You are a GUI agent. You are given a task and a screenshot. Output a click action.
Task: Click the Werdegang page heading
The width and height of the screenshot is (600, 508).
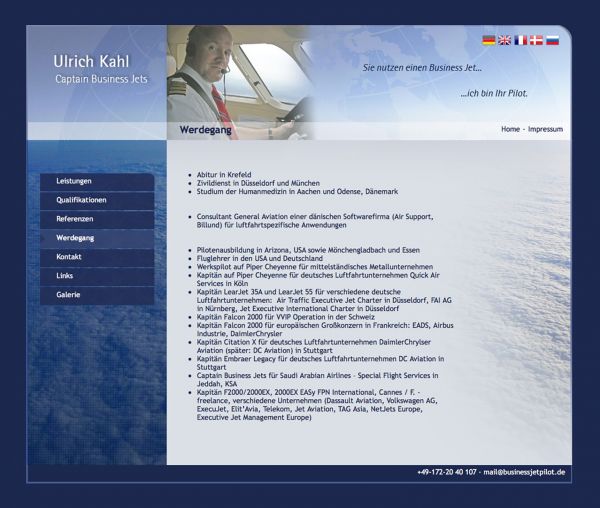207,130
